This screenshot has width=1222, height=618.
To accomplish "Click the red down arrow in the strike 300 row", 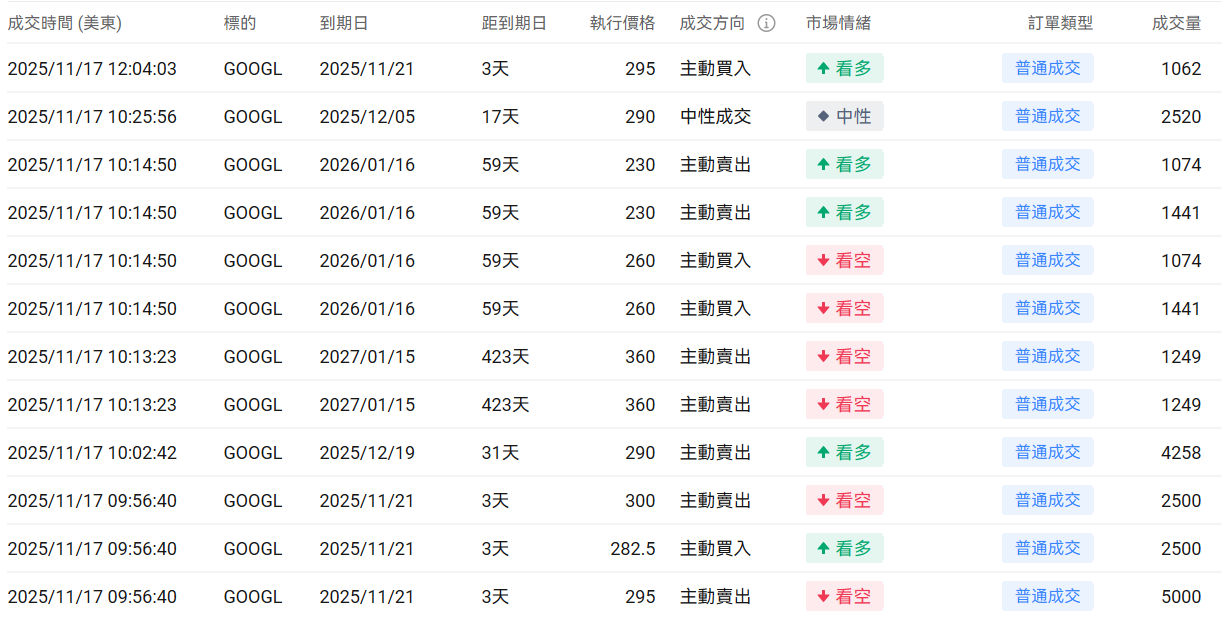I will [x=823, y=501].
